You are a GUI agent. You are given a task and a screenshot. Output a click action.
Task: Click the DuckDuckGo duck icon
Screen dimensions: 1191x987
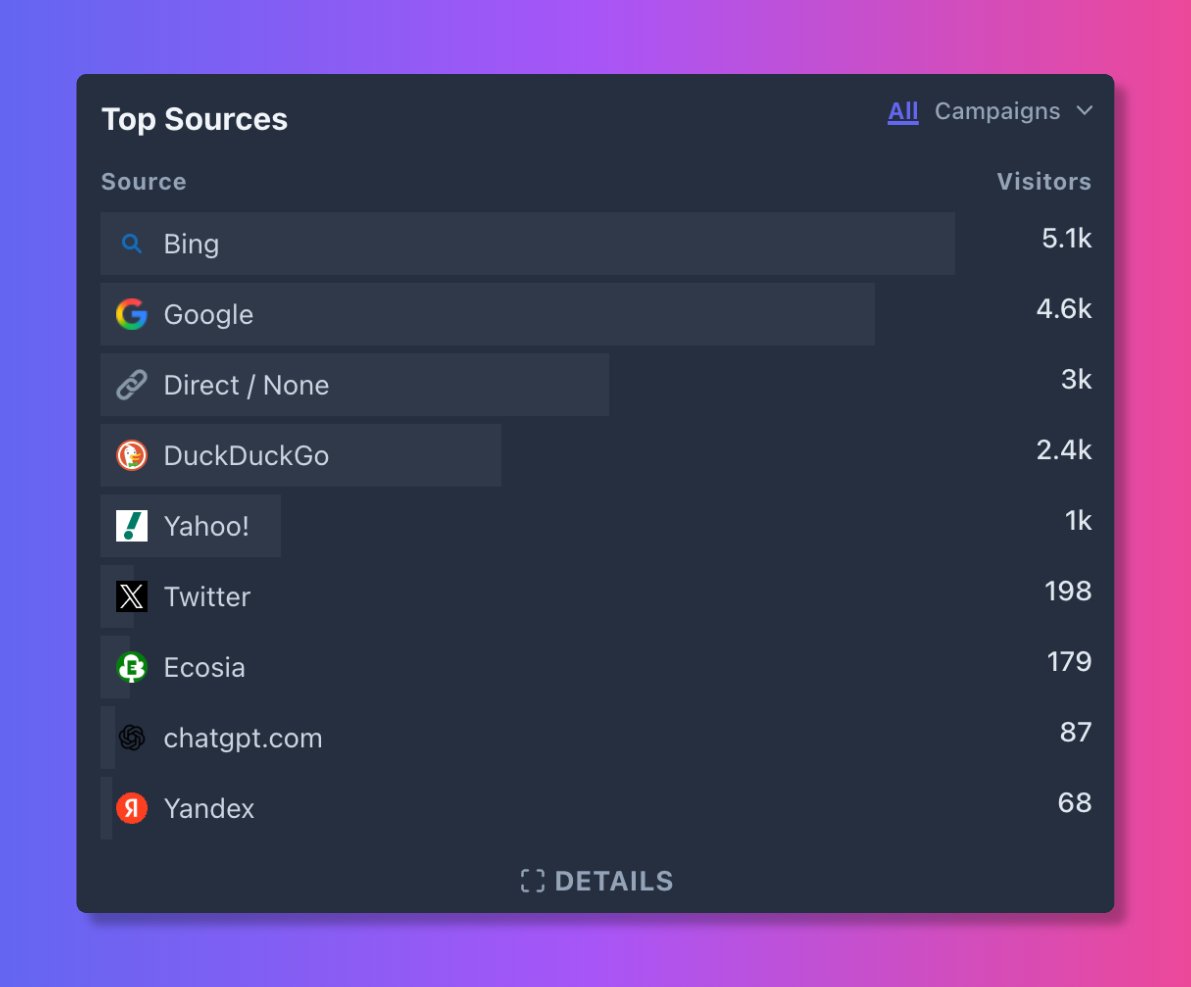point(131,456)
